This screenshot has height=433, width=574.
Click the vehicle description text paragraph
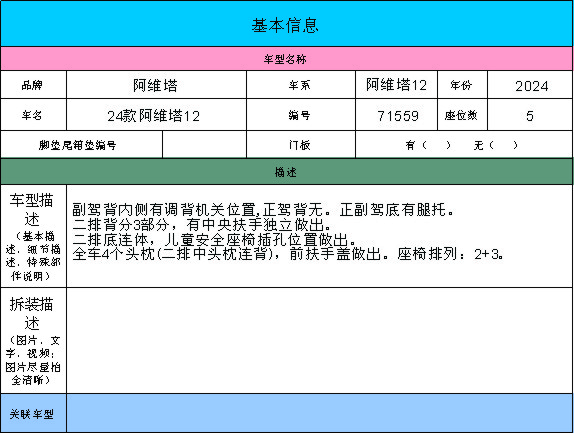(x=288, y=231)
